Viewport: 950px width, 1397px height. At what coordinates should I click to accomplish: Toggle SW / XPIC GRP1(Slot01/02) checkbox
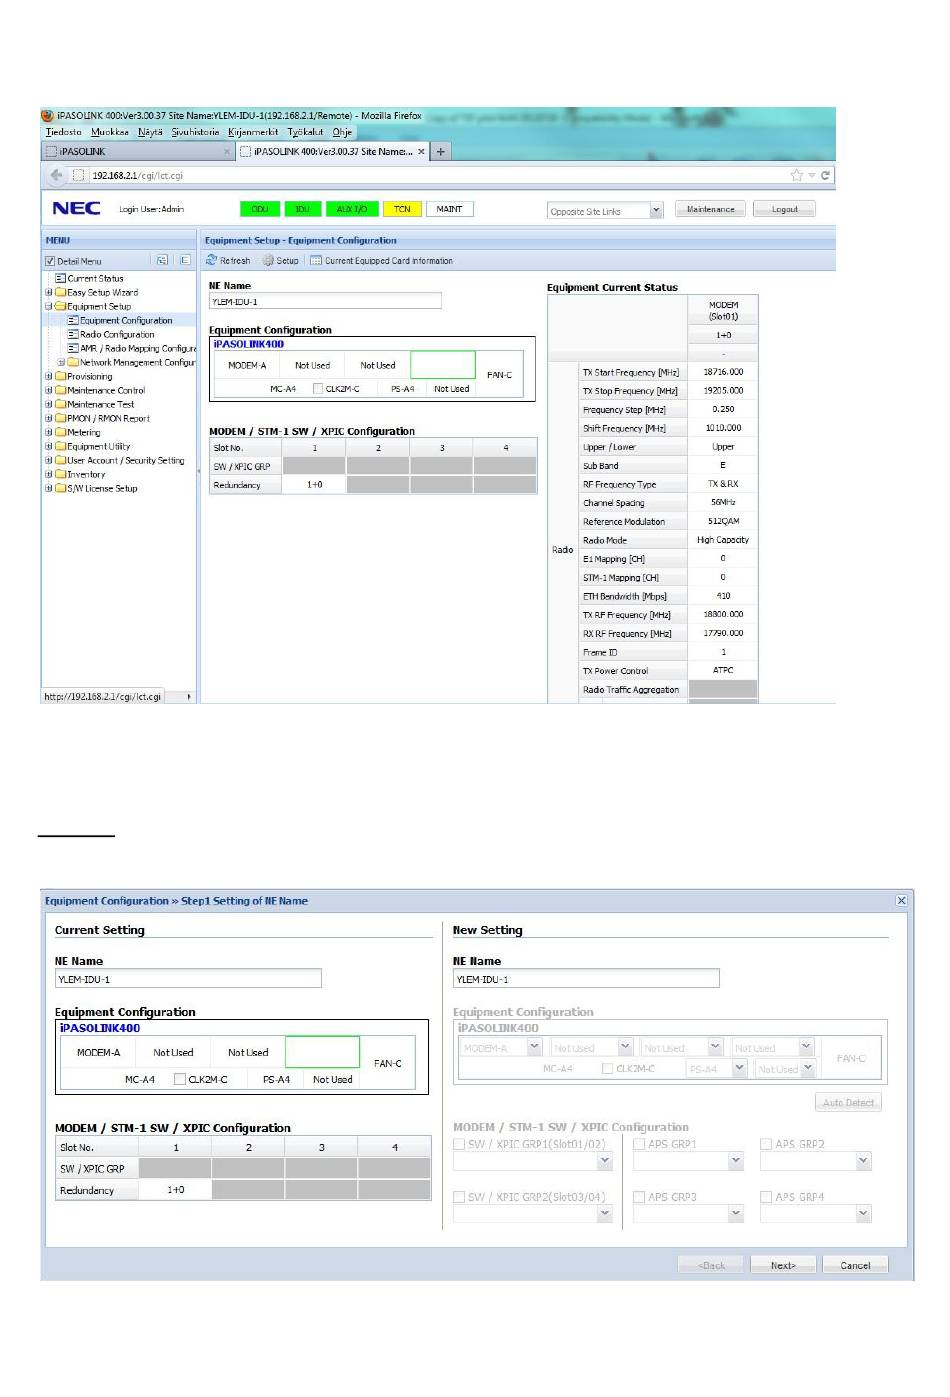459,1144
